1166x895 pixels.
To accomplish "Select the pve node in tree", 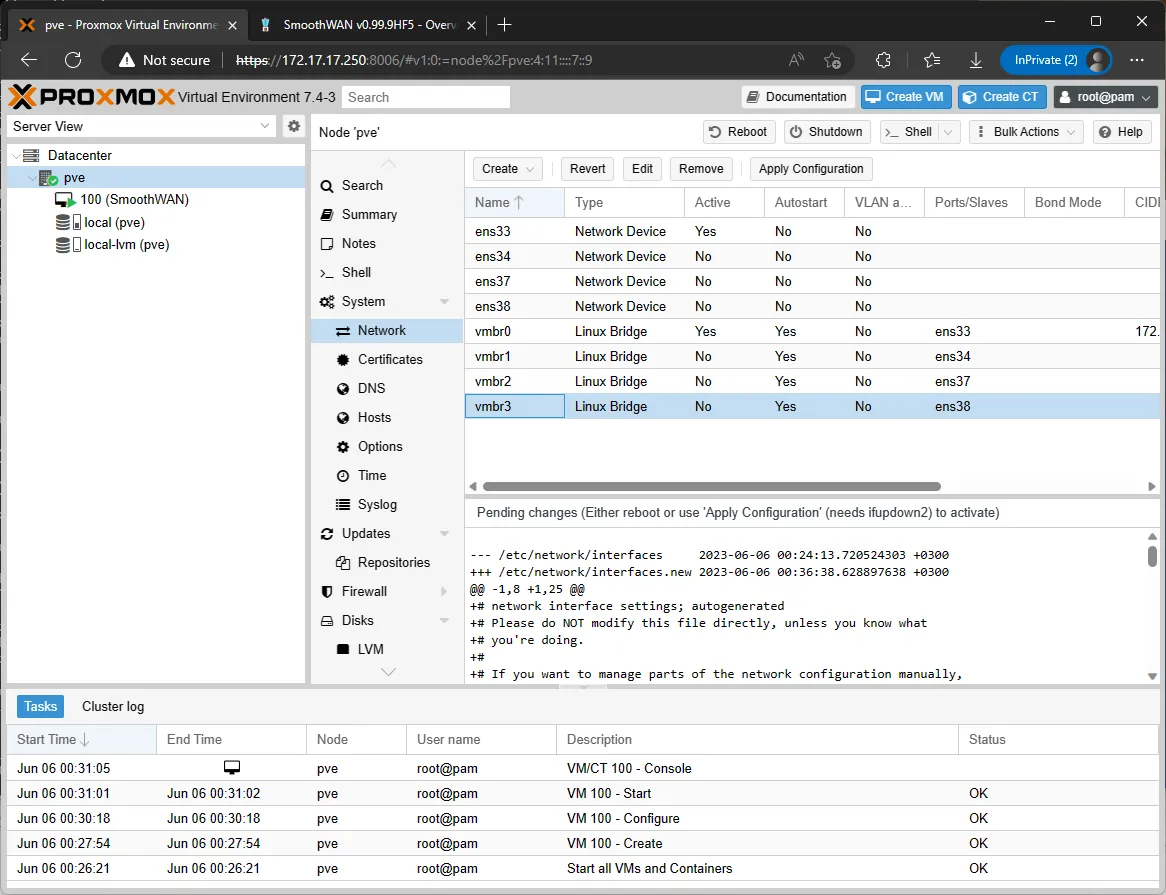I will point(74,178).
